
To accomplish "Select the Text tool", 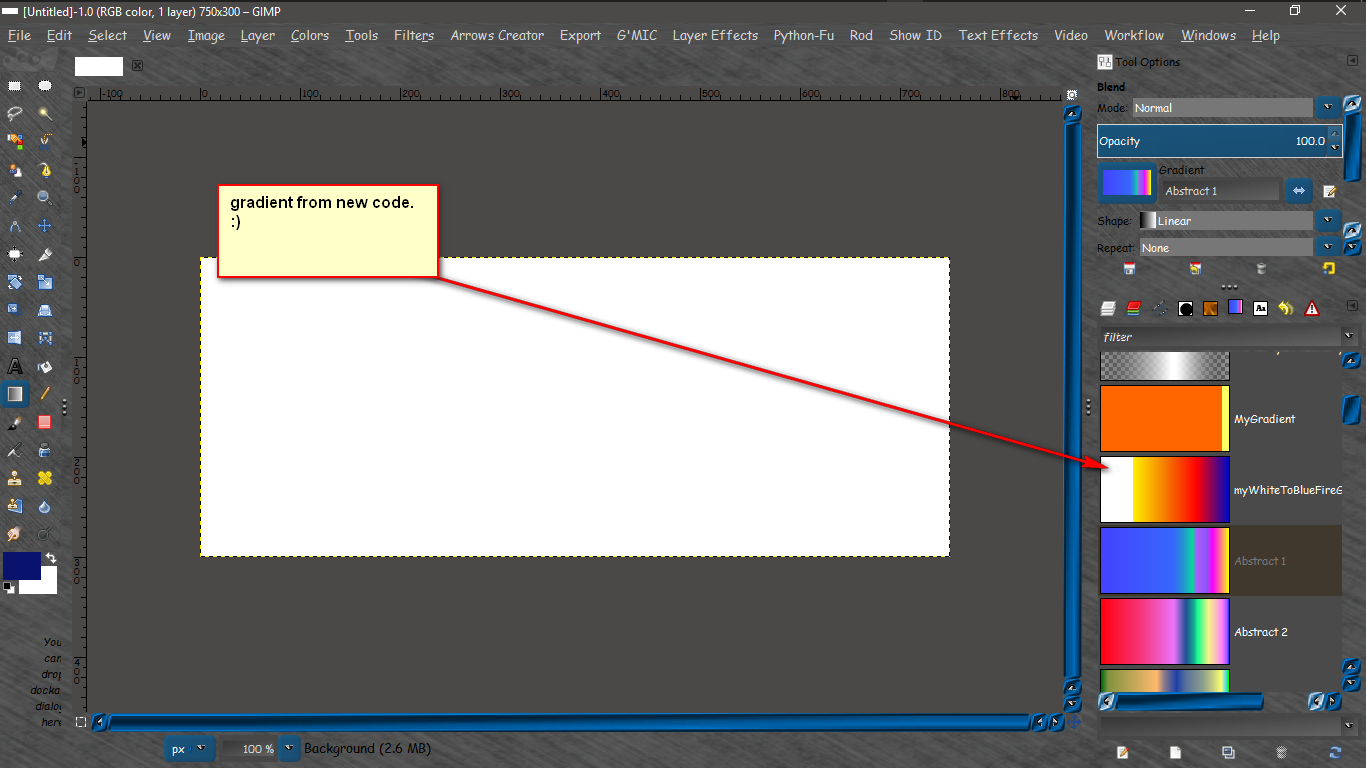I will pyautogui.click(x=15, y=366).
